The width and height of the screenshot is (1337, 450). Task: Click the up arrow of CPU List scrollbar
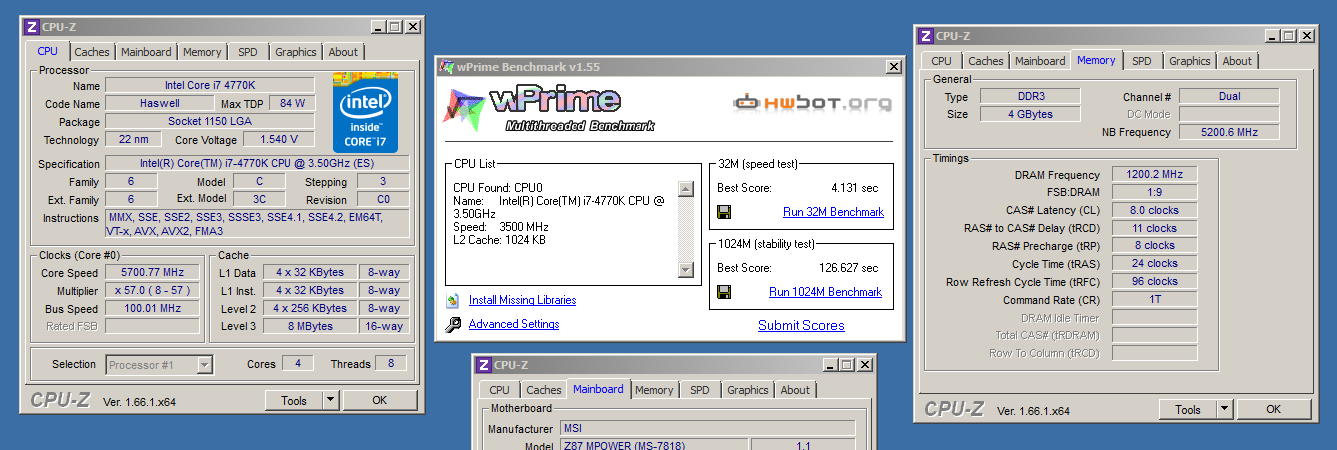[x=685, y=189]
